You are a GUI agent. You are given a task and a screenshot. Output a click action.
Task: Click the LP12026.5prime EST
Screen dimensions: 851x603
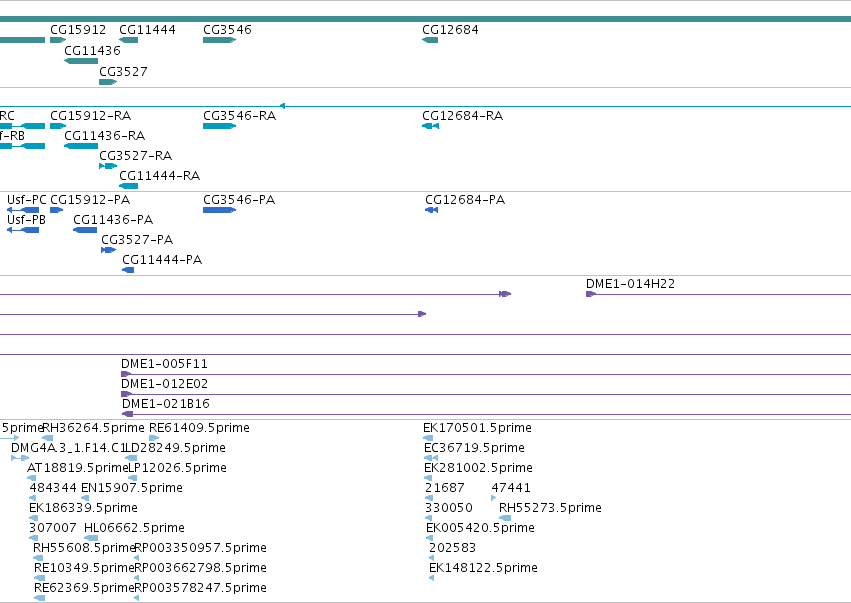[132, 478]
